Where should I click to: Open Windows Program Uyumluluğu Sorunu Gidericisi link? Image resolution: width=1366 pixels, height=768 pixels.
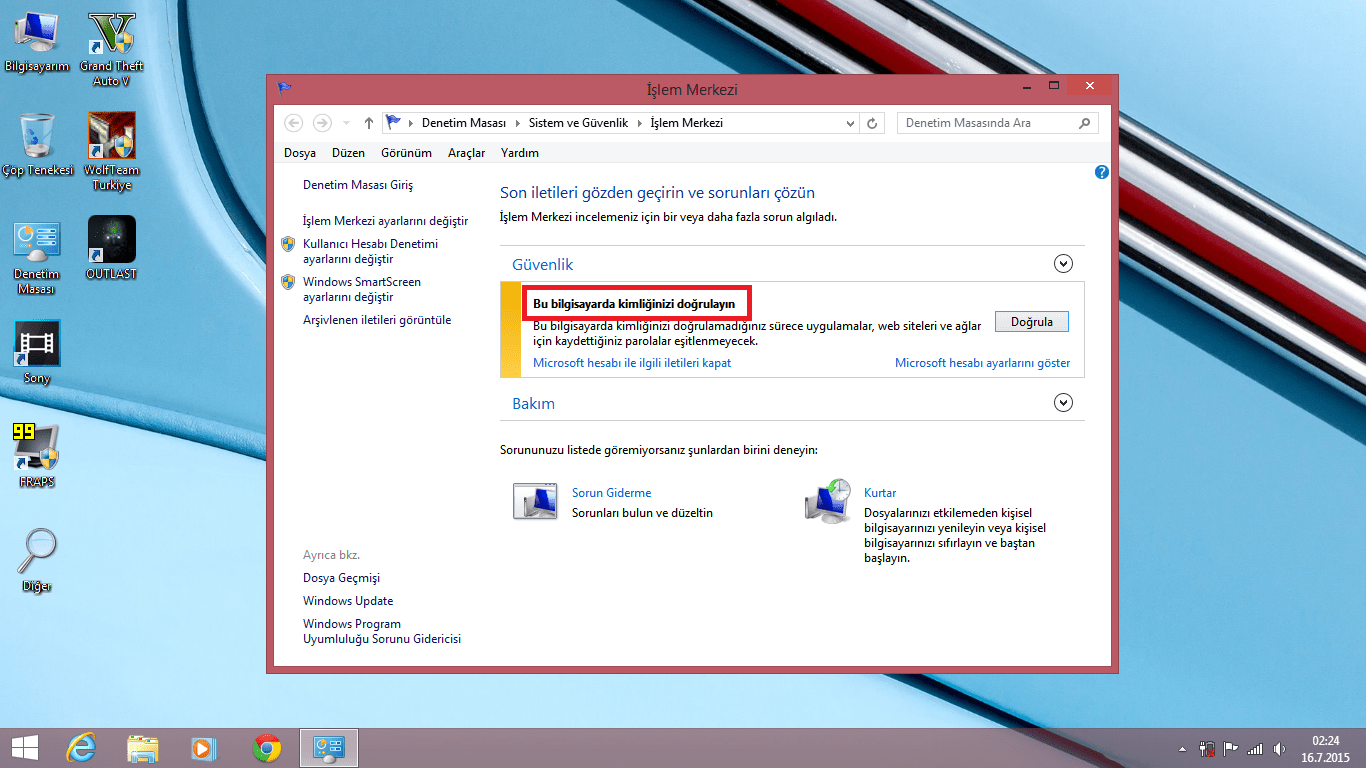382,631
